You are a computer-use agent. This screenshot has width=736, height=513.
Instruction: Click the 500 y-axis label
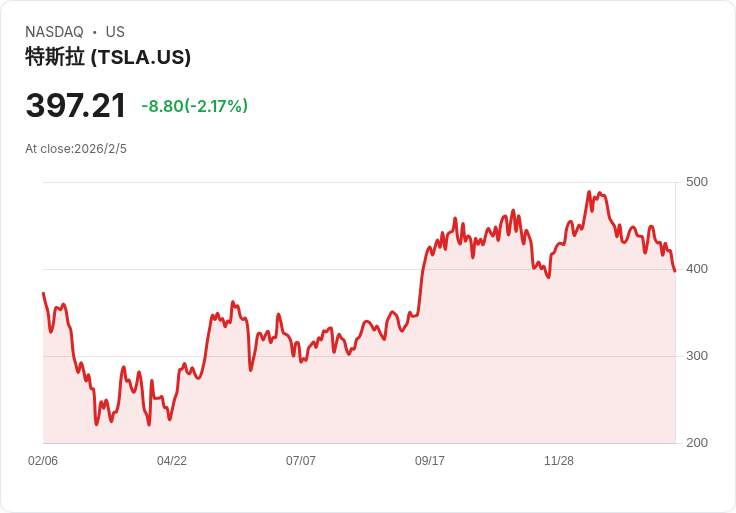tap(696, 182)
